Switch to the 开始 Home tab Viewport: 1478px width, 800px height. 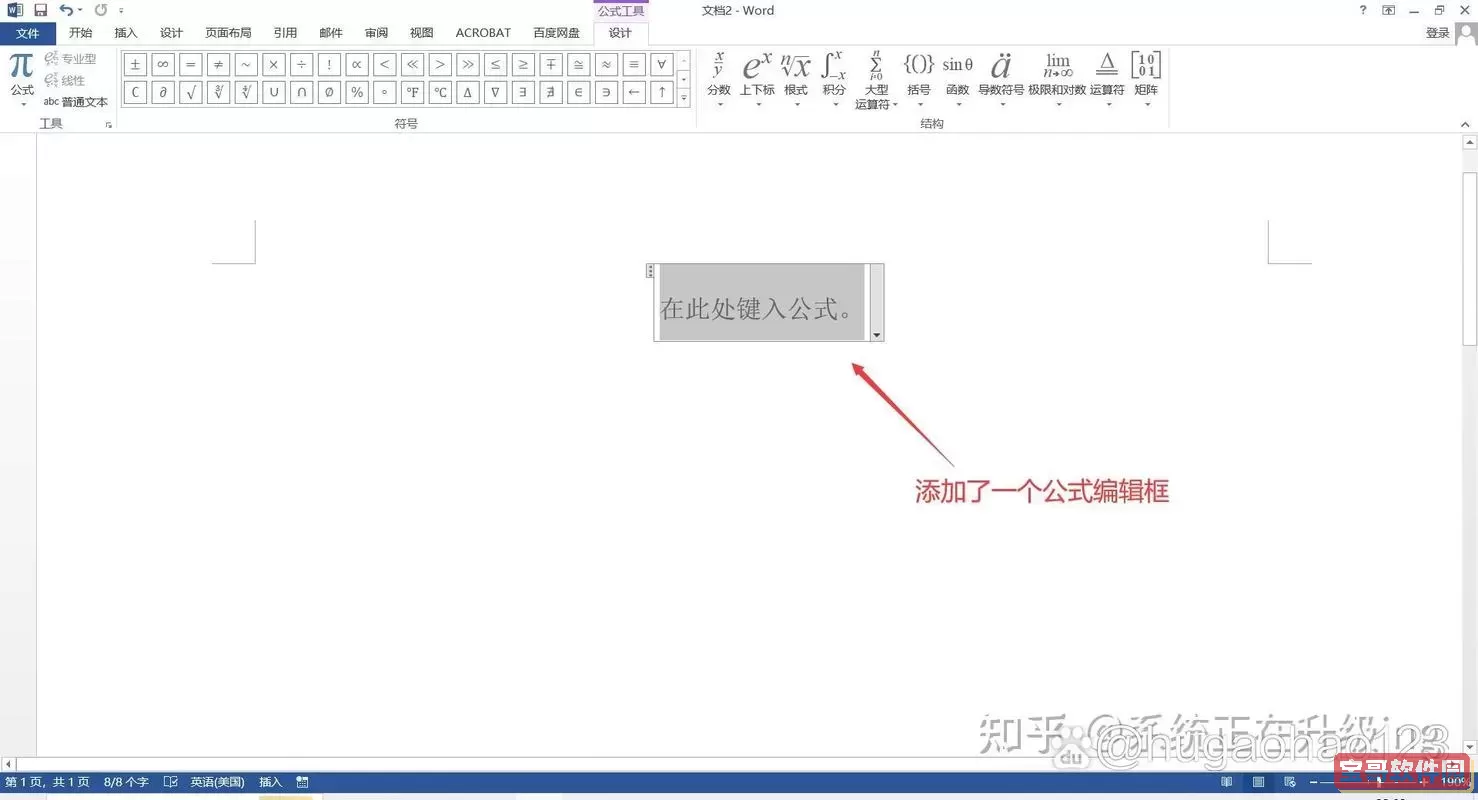pos(80,33)
